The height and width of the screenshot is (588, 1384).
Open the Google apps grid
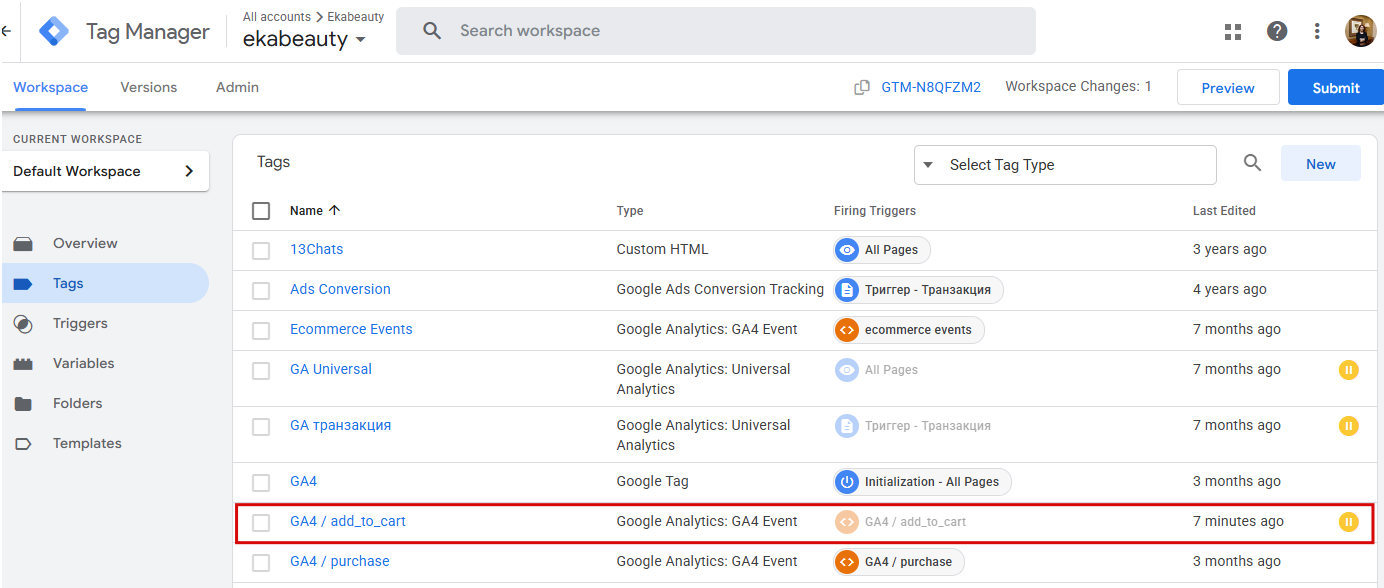click(x=1233, y=31)
